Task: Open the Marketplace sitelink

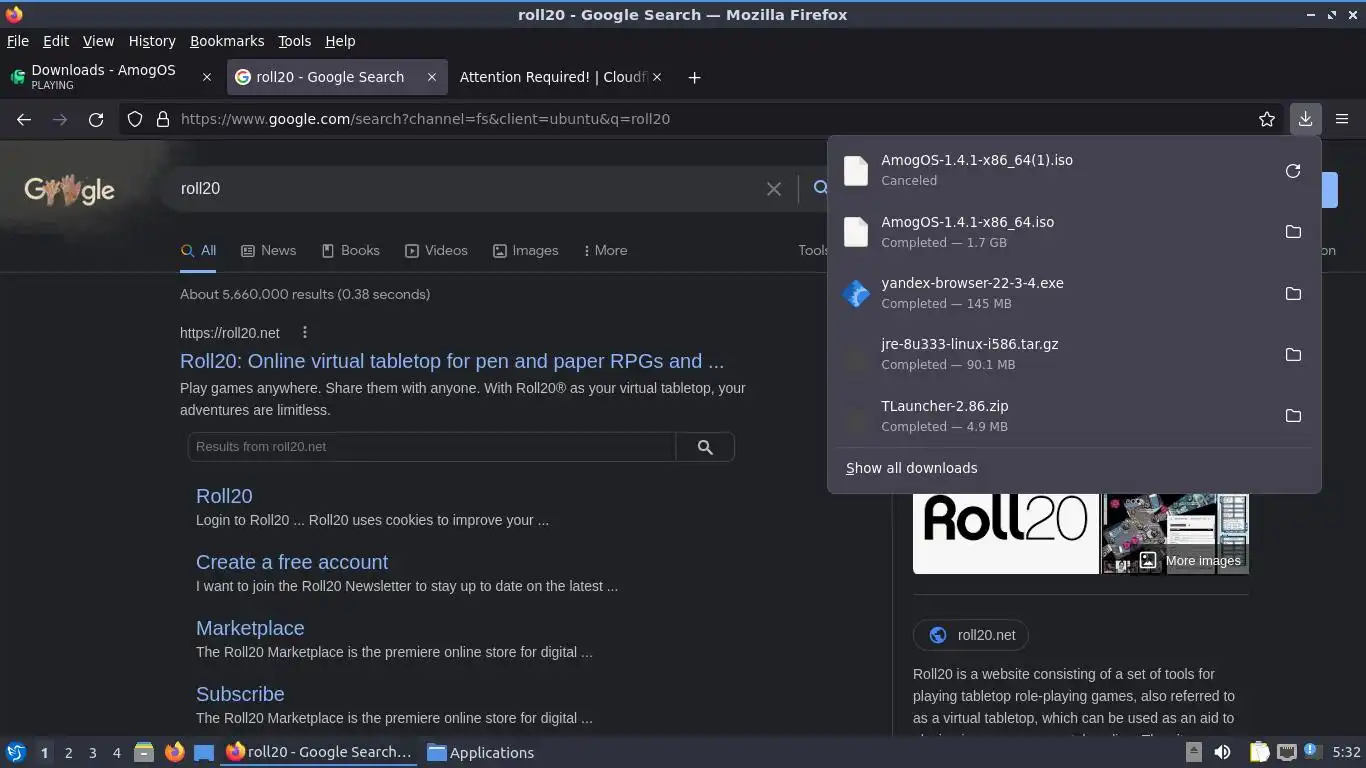Action: pyautogui.click(x=250, y=628)
